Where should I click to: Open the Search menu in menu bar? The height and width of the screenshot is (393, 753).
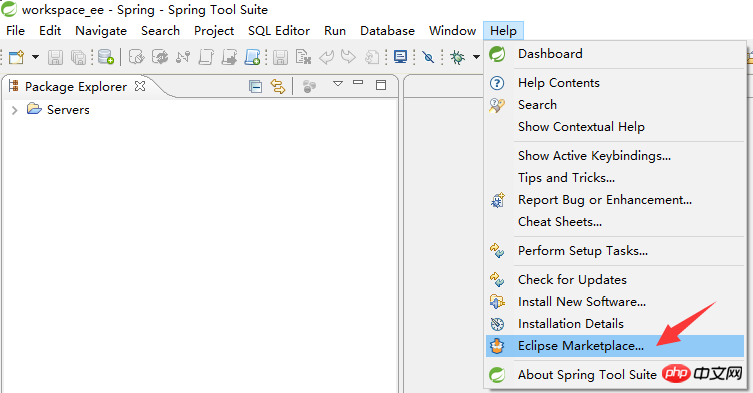click(x=160, y=31)
